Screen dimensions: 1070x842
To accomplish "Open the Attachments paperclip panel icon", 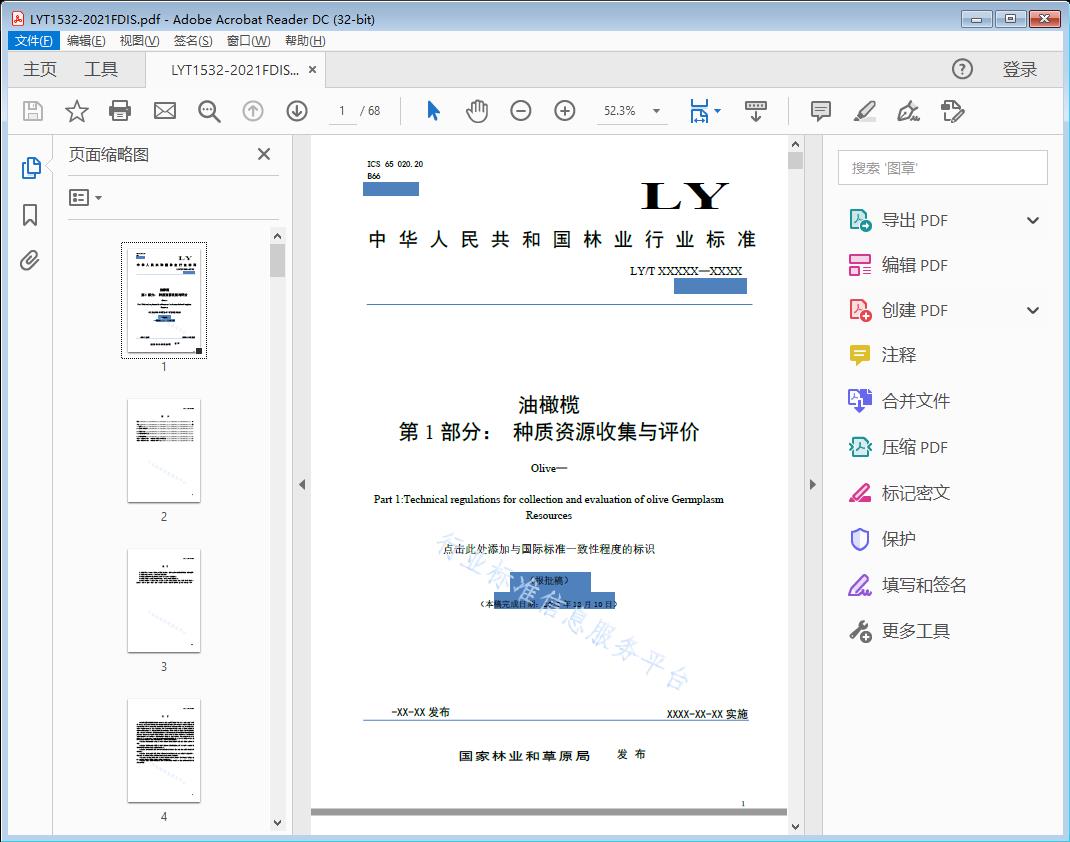I will point(30,260).
